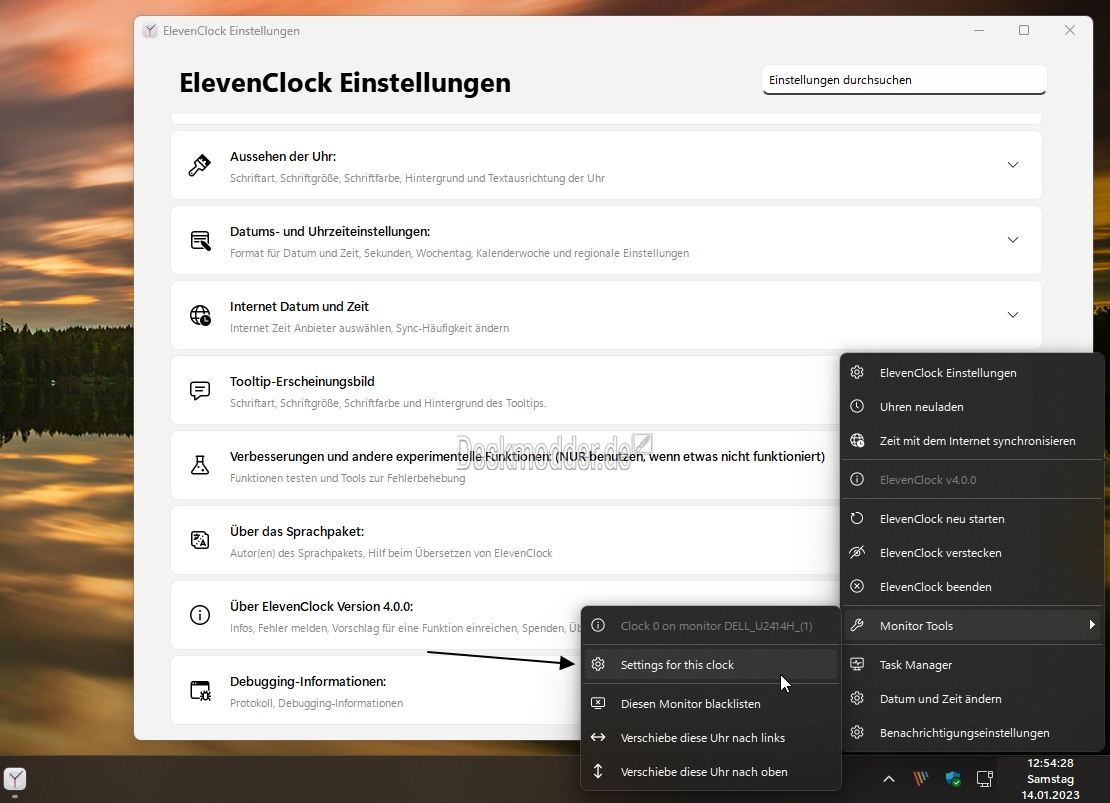Click the speech bubble icon of Tooltip-Erscheinungsbild

click(200, 390)
